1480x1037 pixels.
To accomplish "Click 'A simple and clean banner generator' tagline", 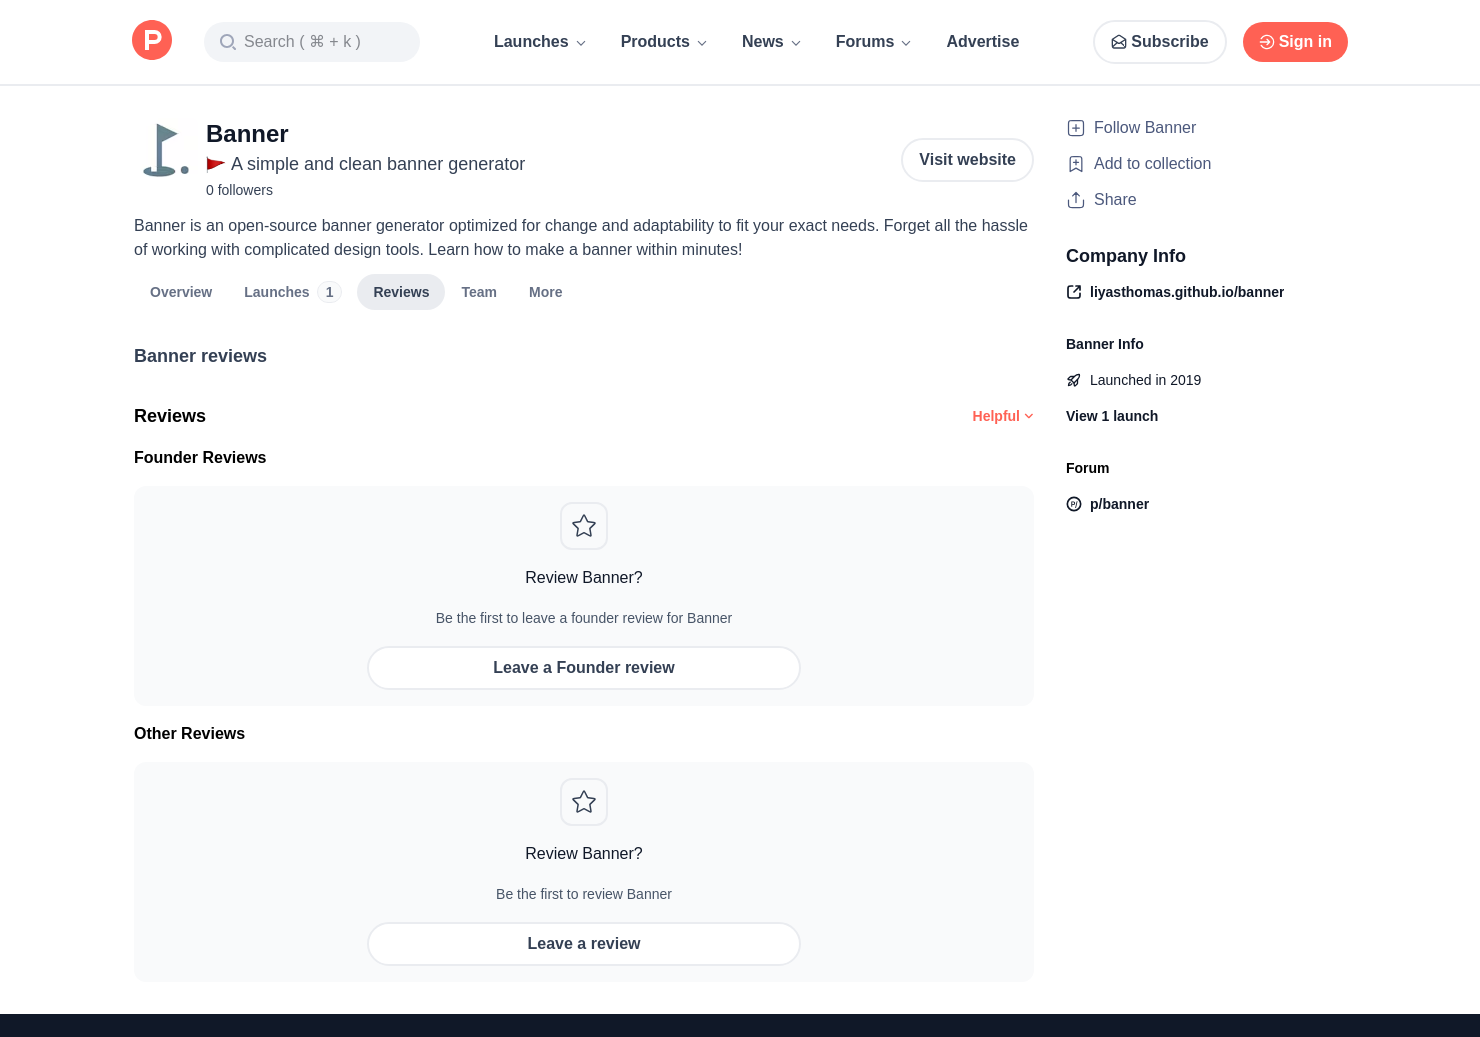I will [x=378, y=164].
